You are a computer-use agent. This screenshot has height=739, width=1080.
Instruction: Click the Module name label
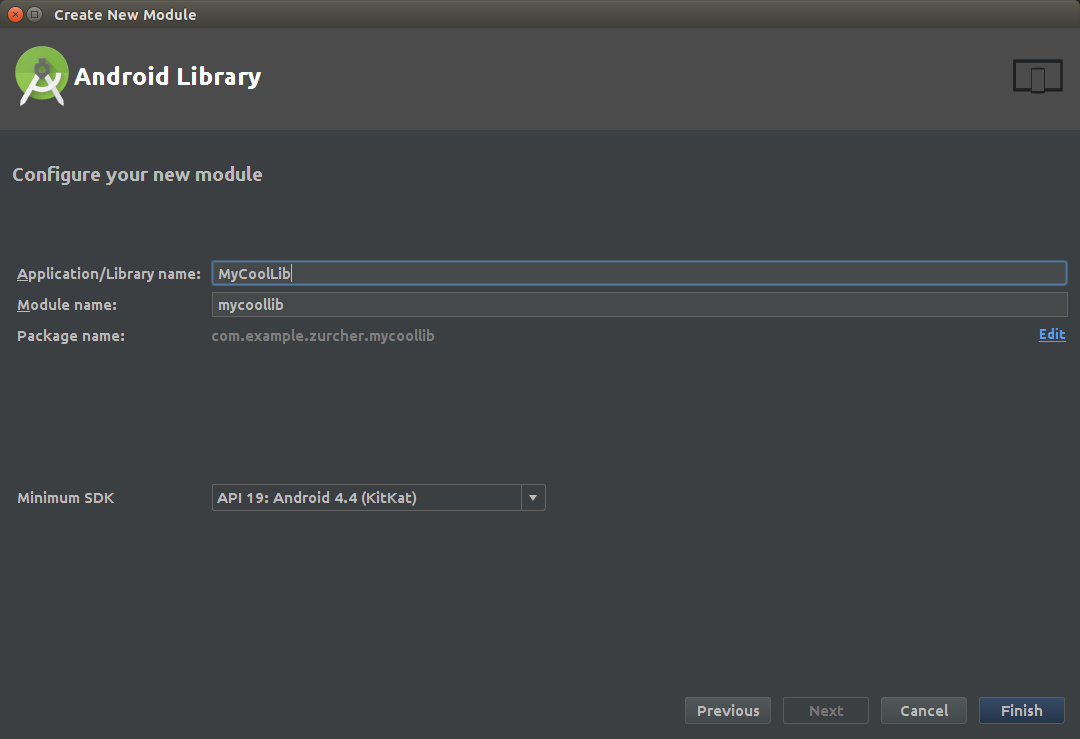(x=67, y=304)
